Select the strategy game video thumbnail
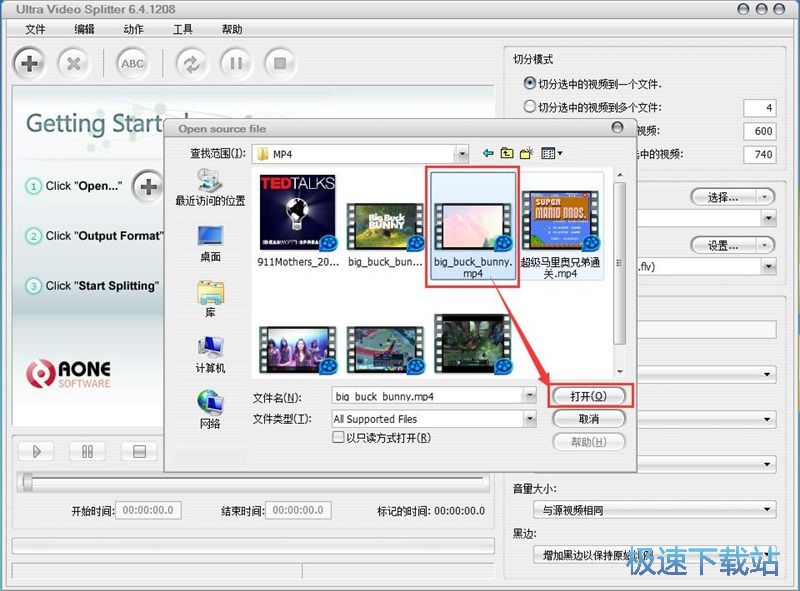800x591 pixels. [x=385, y=350]
